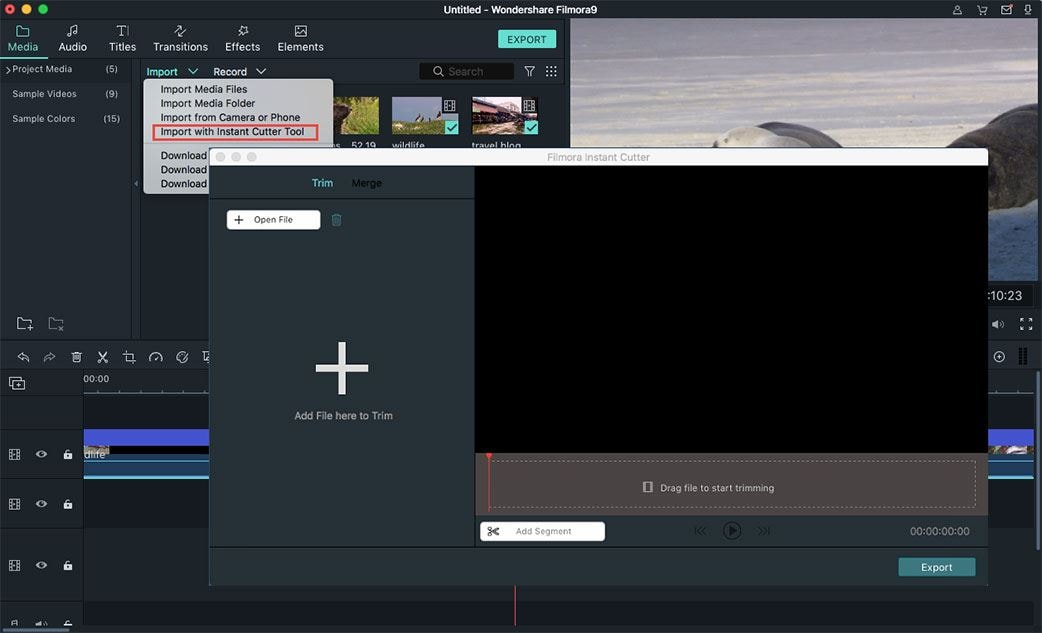This screenshot has height=633, width=1042.
Task: Choose Import Media Folder
Action: 207,103
